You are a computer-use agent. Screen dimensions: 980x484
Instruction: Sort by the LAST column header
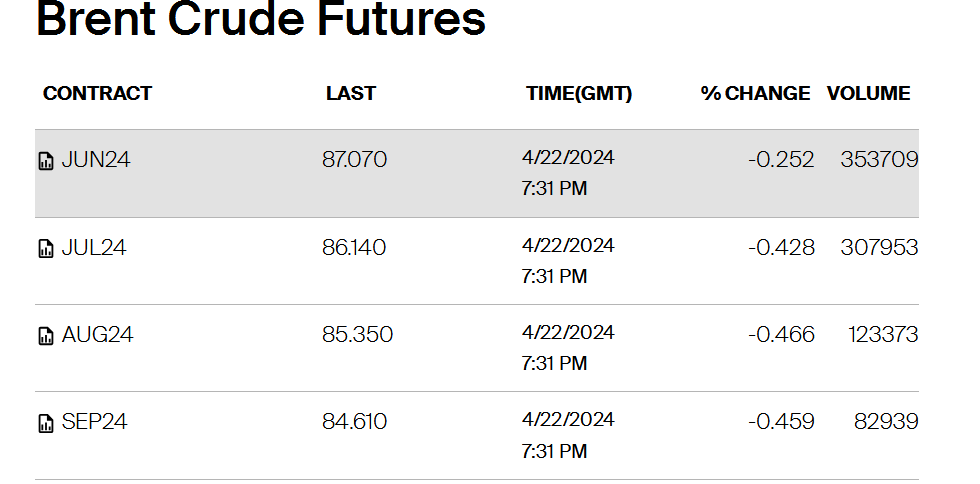pyautogui.click(x=351, y=93)
